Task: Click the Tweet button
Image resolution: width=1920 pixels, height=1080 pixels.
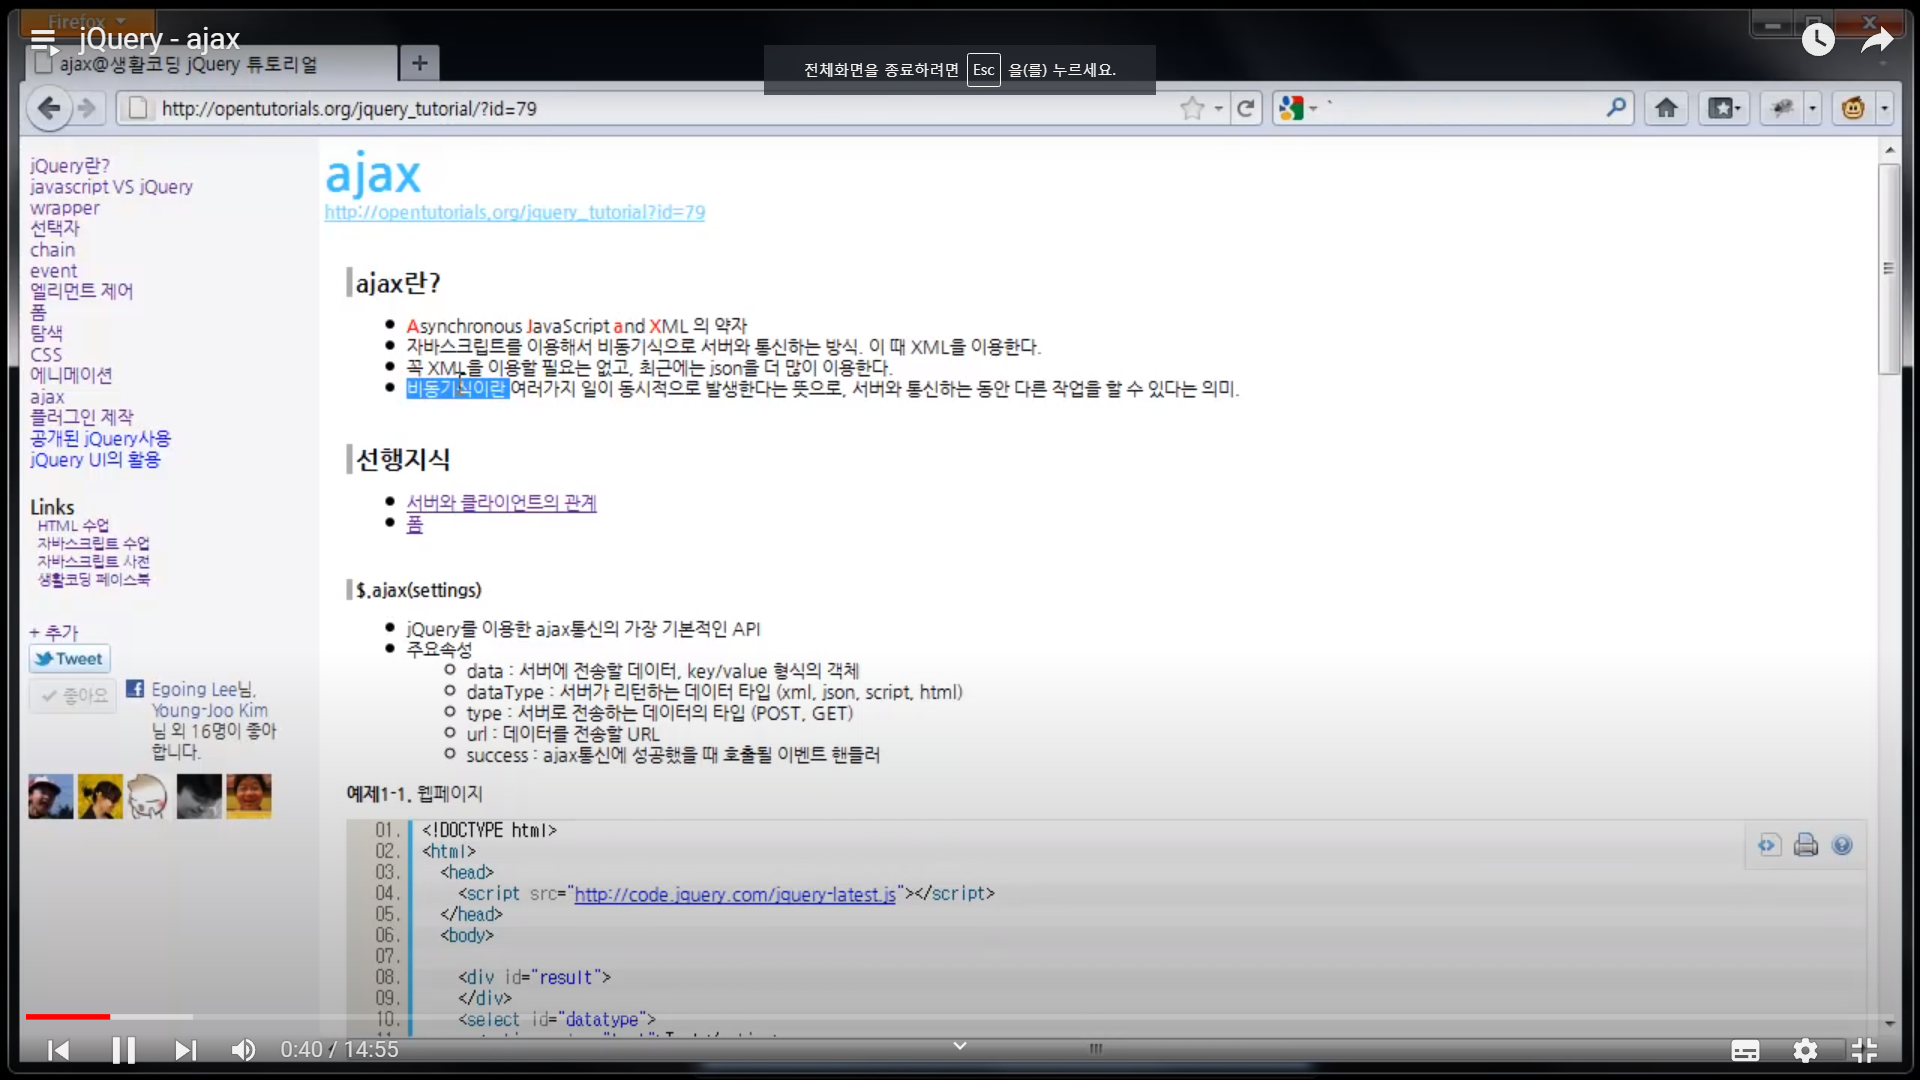Action: [69, 659]
